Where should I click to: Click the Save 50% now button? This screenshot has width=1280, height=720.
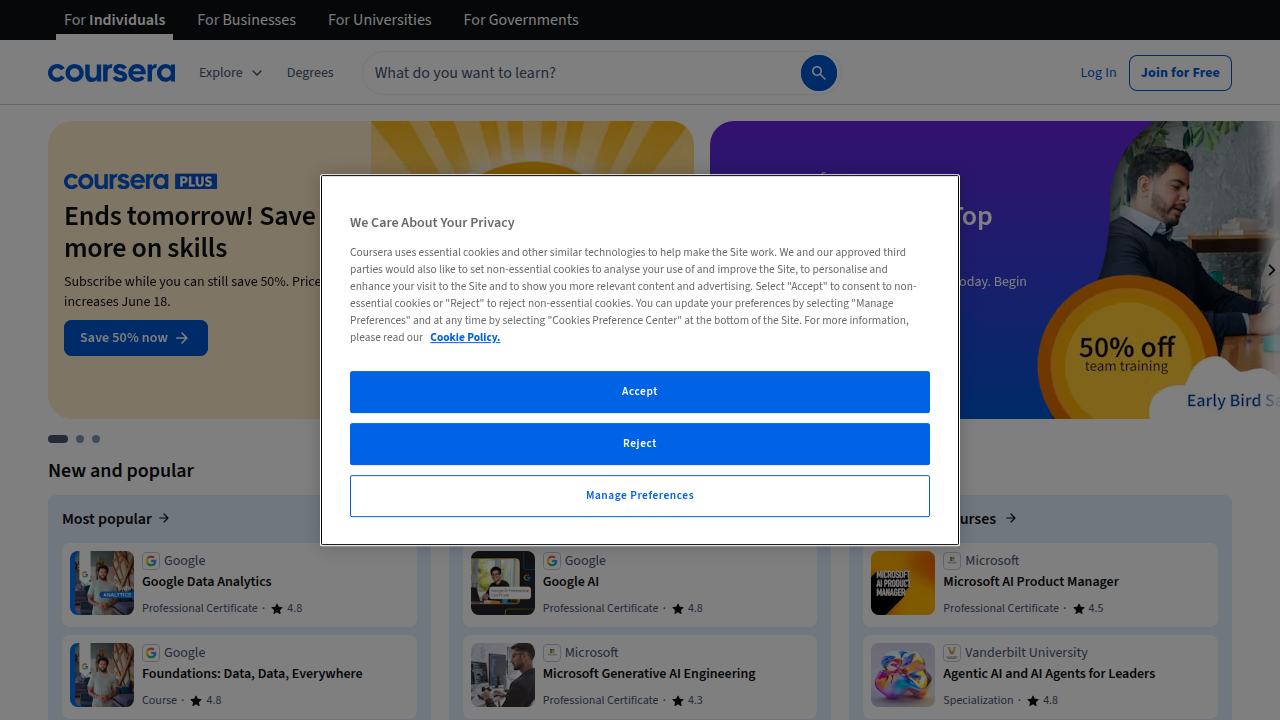click(136, 338)
